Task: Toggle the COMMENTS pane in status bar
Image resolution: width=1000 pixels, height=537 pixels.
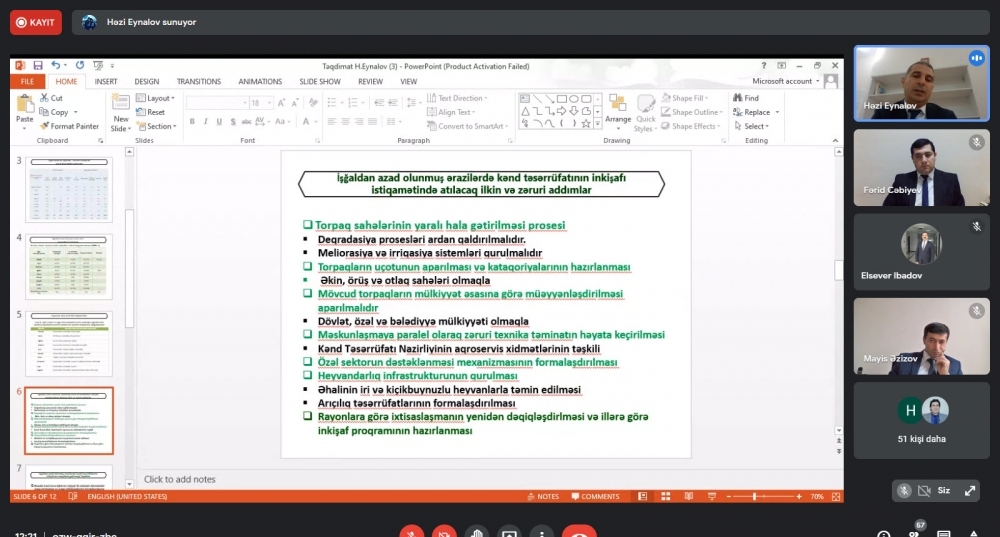Action: tap(595, 496)
